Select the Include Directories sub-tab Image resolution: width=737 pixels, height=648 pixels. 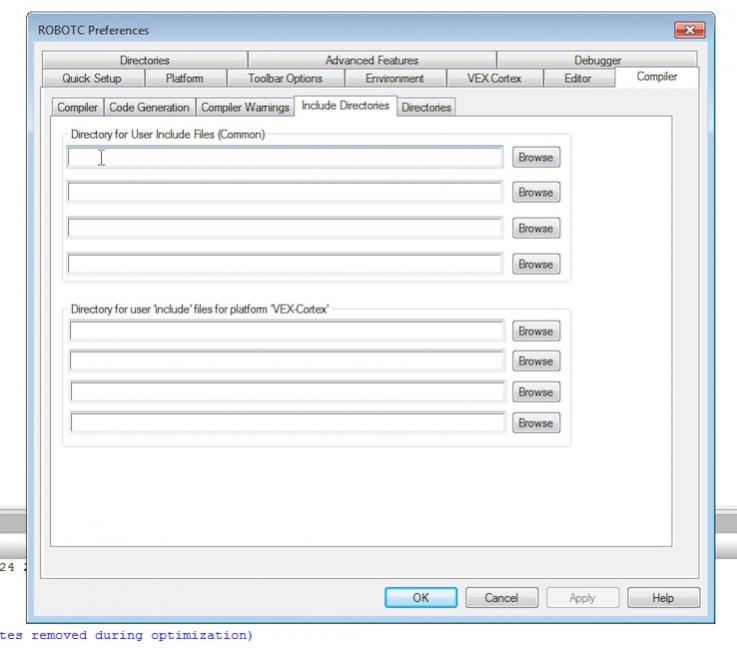(x=345, y=105)
